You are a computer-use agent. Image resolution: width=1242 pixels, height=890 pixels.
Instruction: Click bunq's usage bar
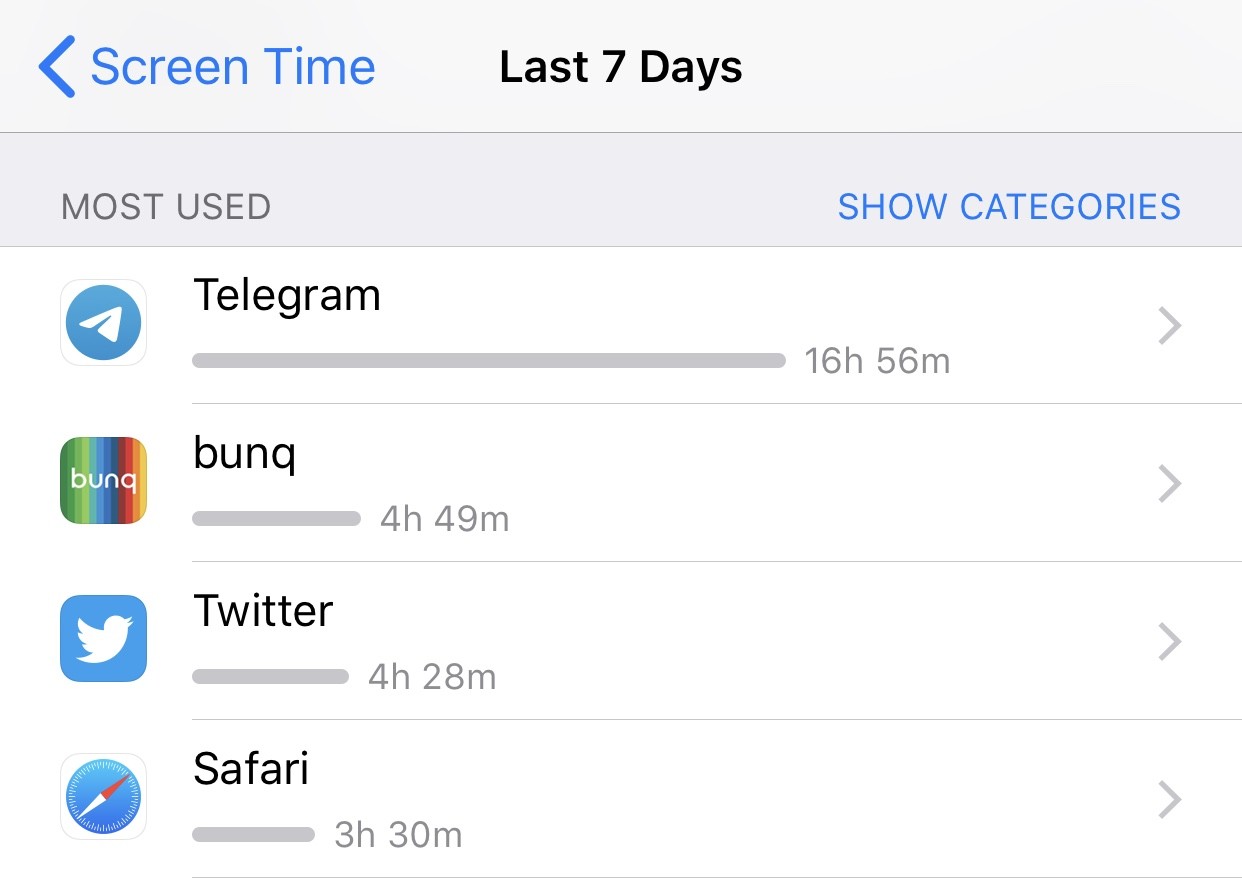coord(276,518)
